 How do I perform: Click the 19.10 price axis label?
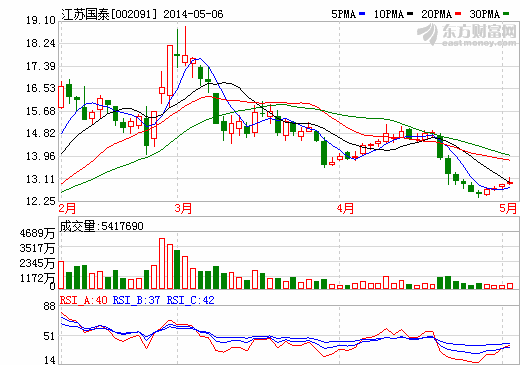41,20
